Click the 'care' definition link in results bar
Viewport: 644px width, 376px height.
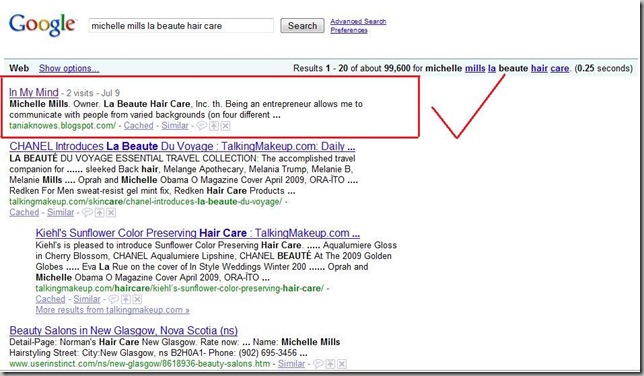point(560,68)
